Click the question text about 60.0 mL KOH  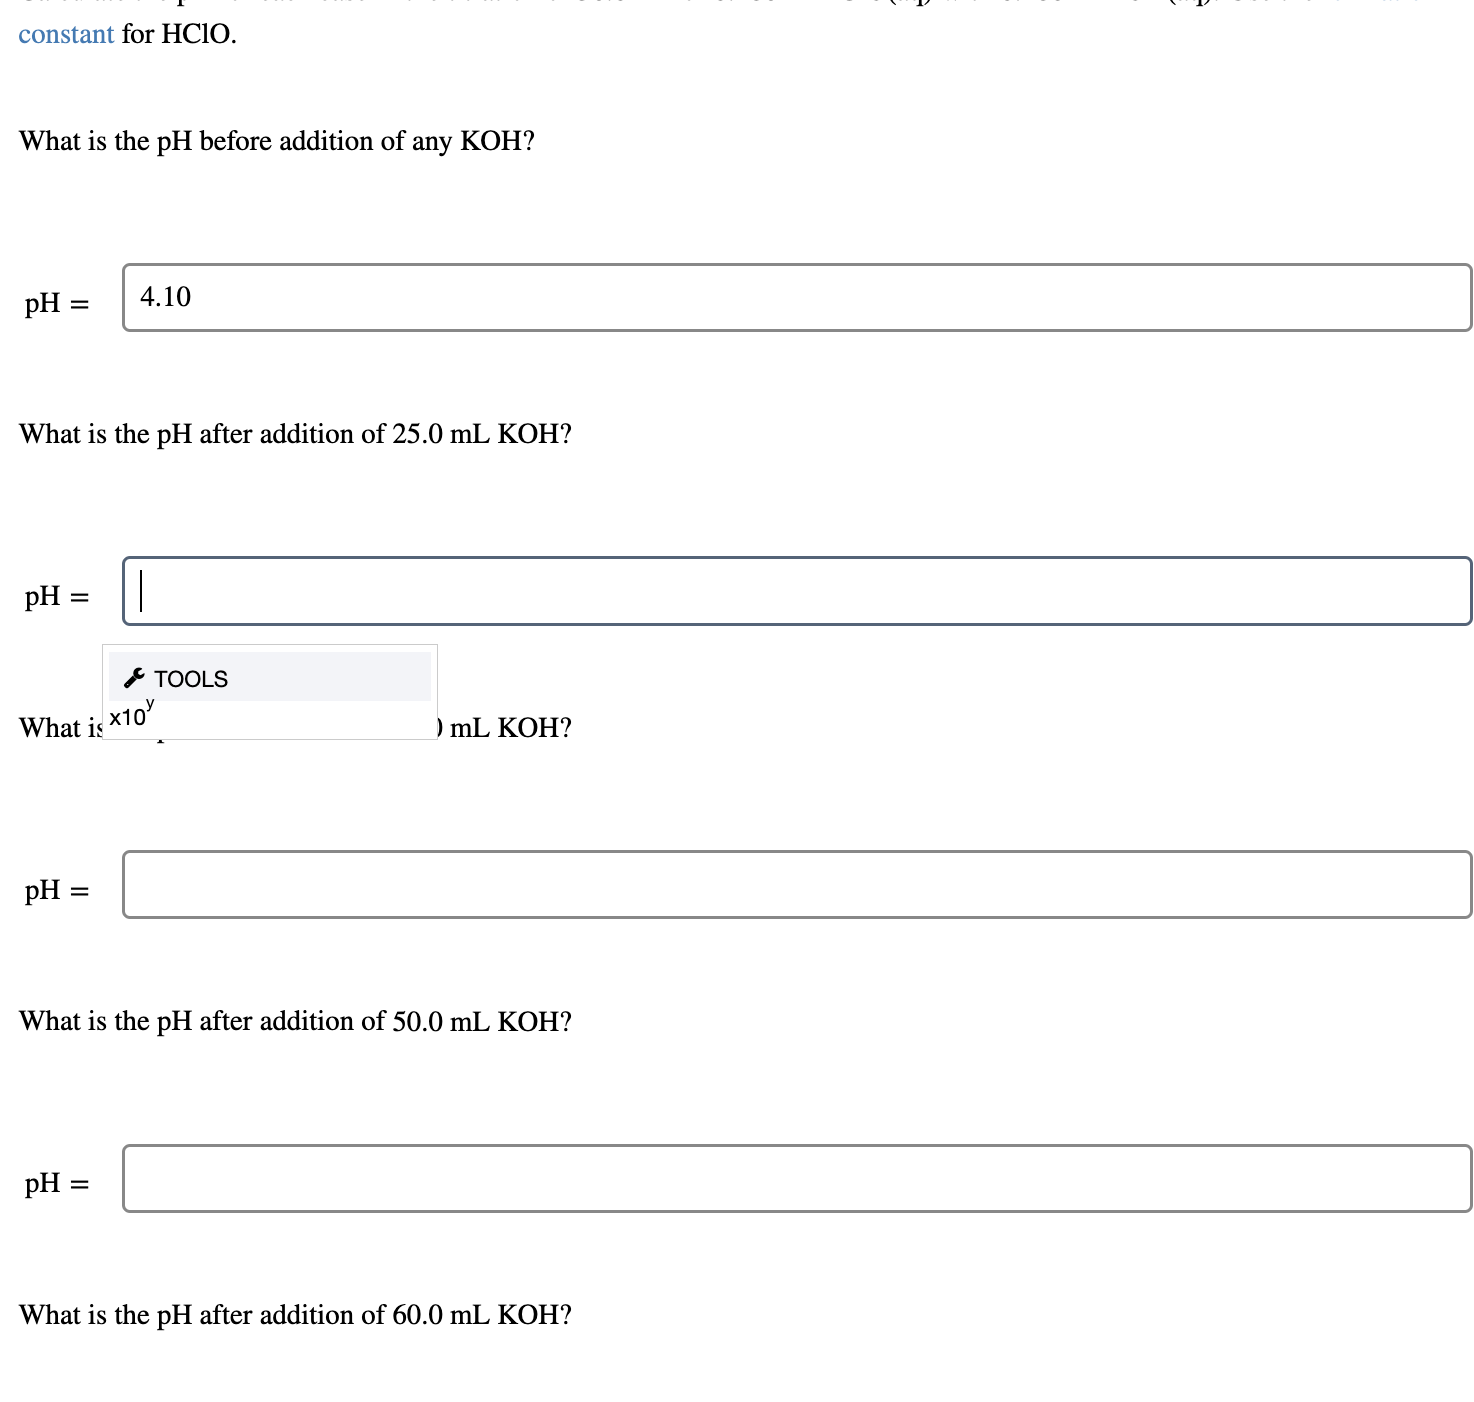click(x=295, y=1316)
